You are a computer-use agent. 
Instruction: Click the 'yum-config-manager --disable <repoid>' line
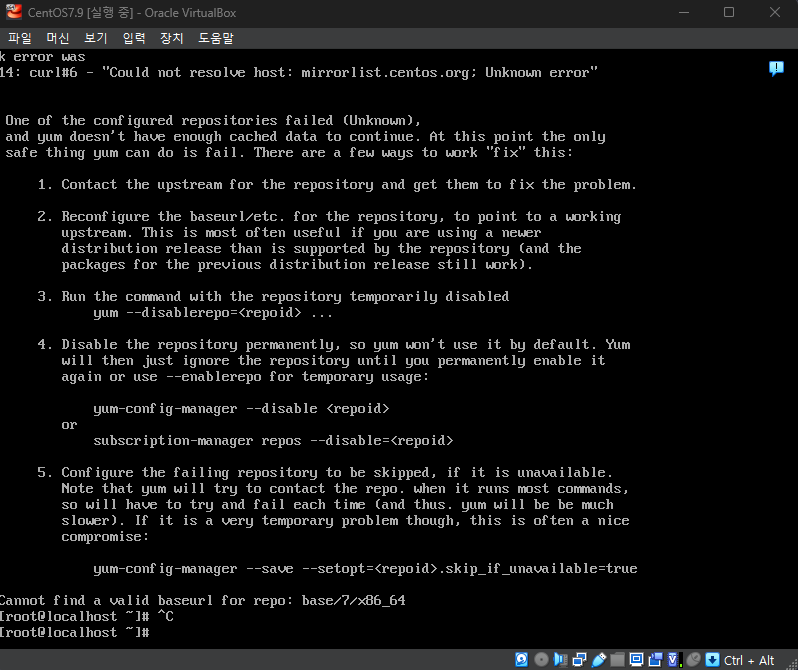pyautogui.click(x=241, y=409)
